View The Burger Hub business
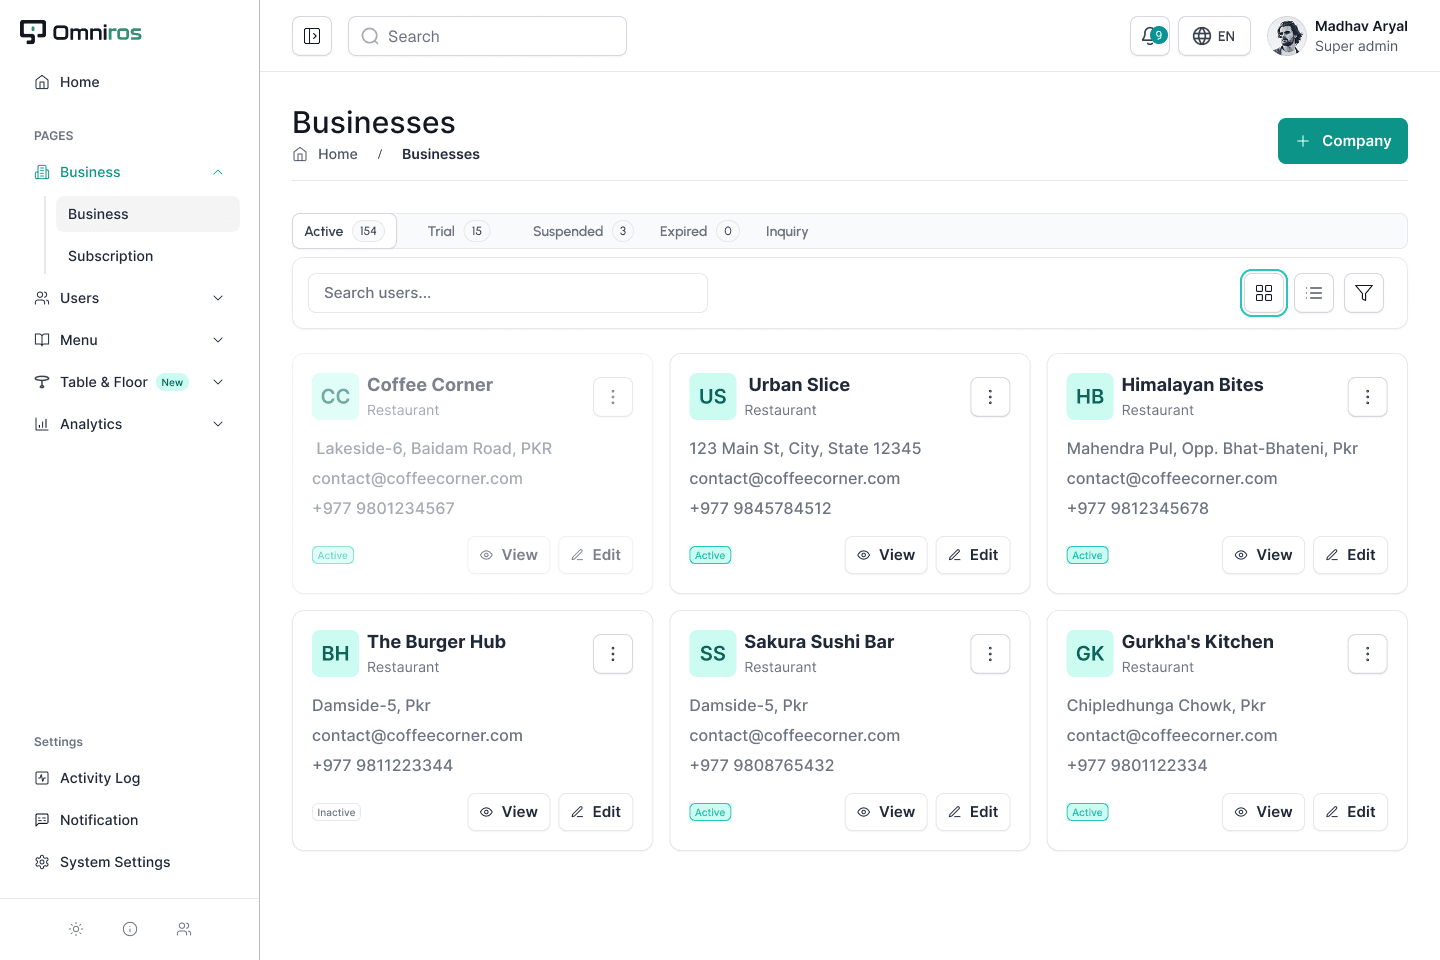Image resolution: width=1440 pixels, height=960 pixels. tap(509, 812)
